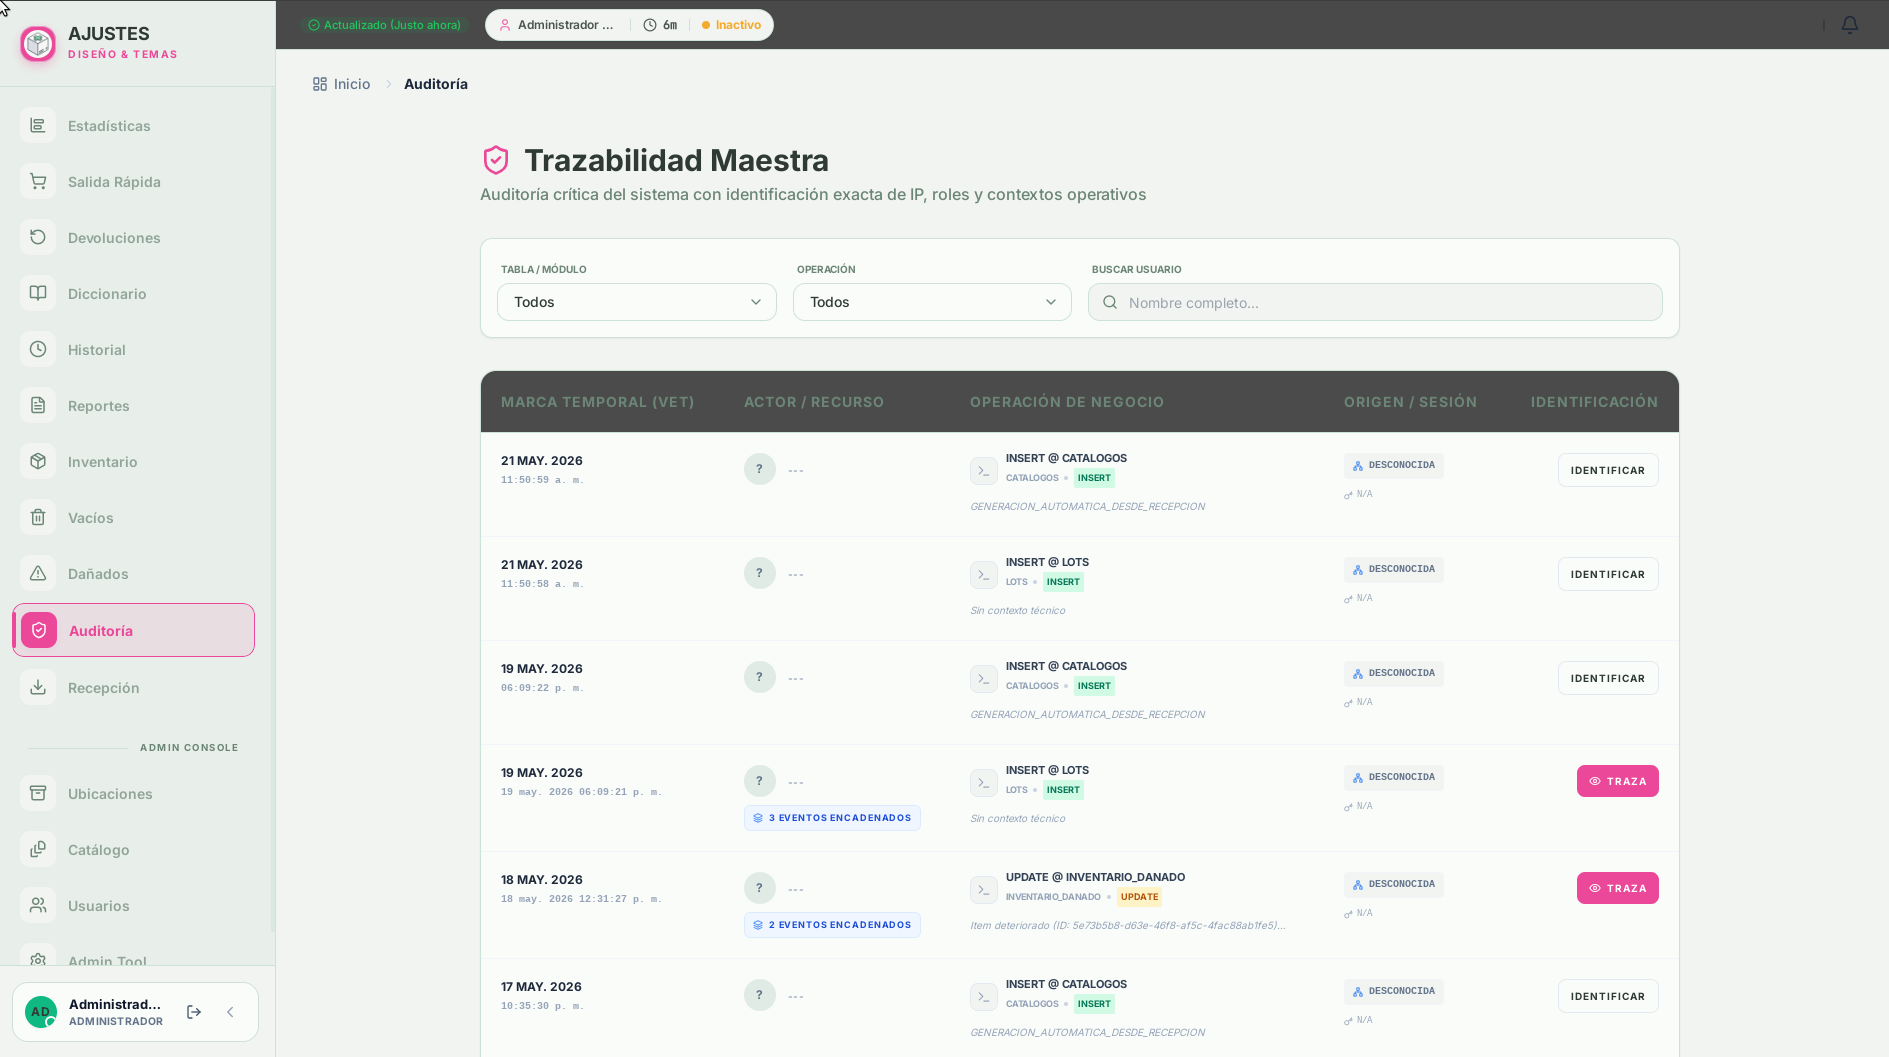Open Estadísticas in the sidebar

[133, 126]
